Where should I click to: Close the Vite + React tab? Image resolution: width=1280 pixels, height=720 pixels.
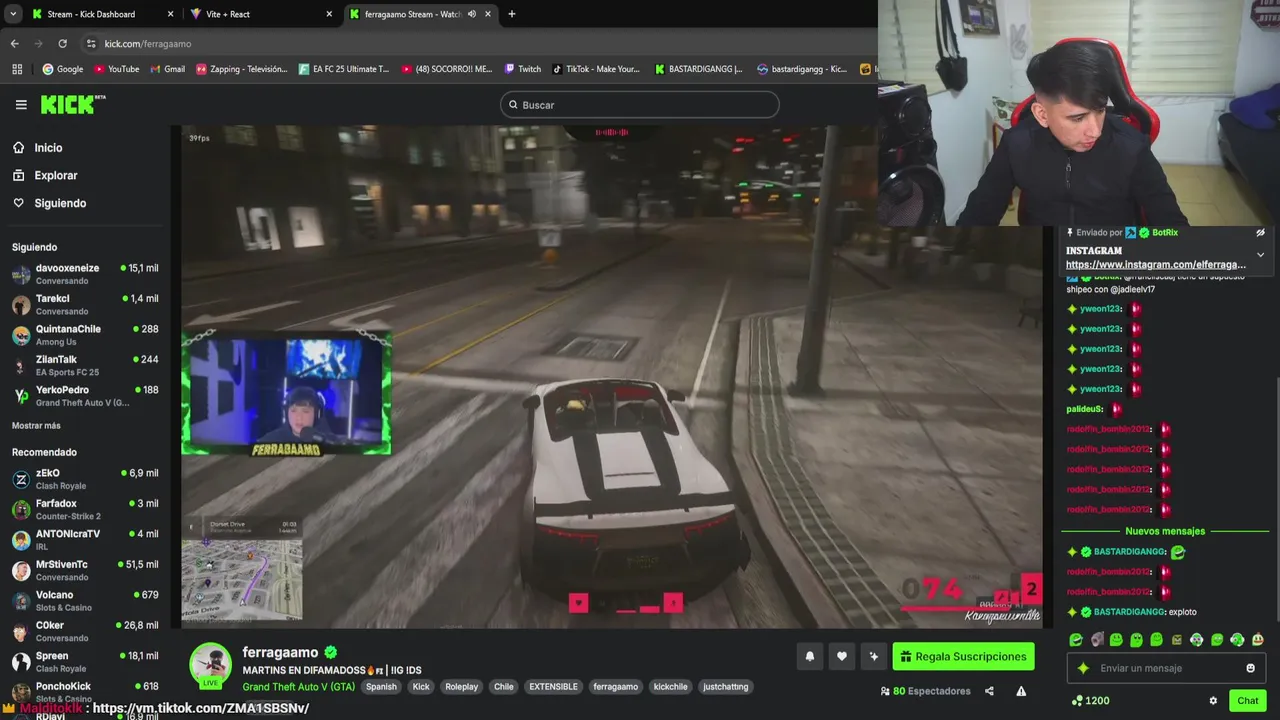[329, 14]
